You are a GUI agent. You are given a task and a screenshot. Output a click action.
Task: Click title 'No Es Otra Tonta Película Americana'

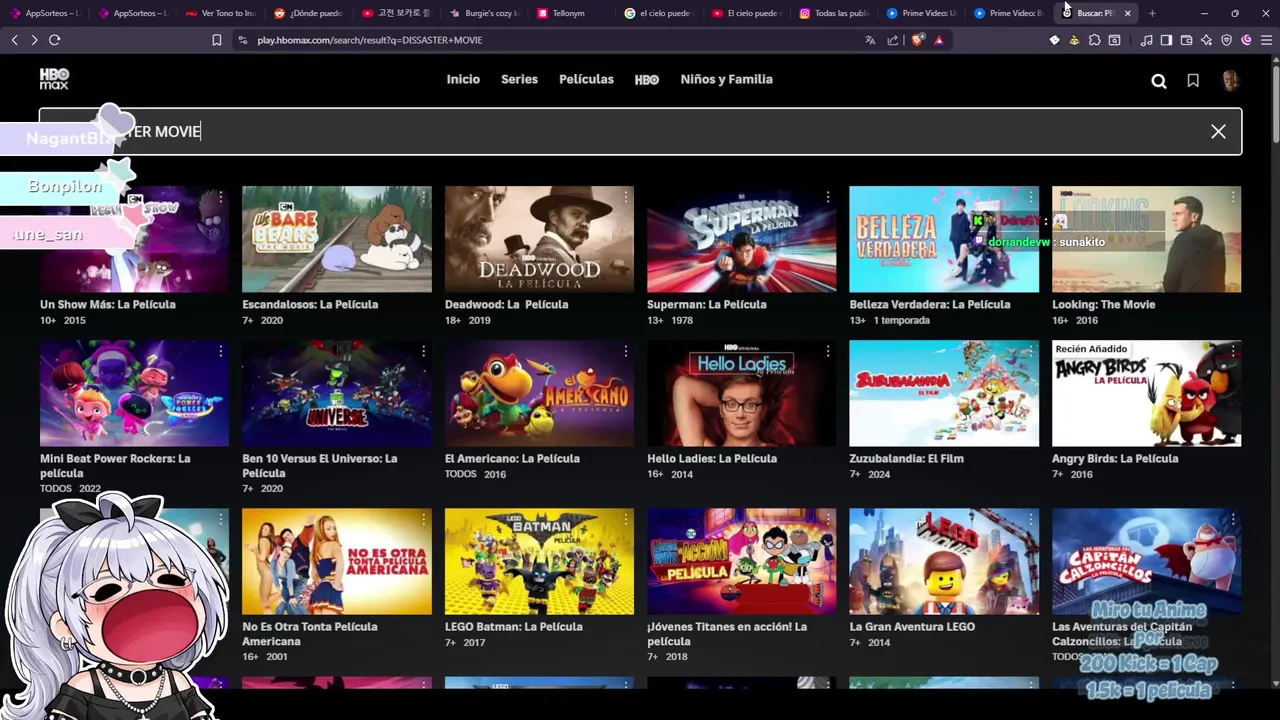pos(310,634)
